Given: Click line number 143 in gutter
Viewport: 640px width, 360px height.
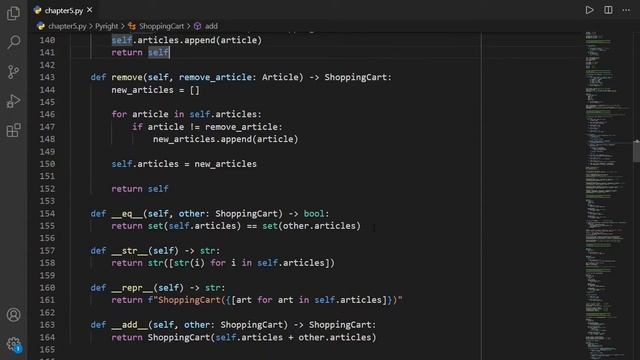Looking at the screenshot, I should coord(47,77).
